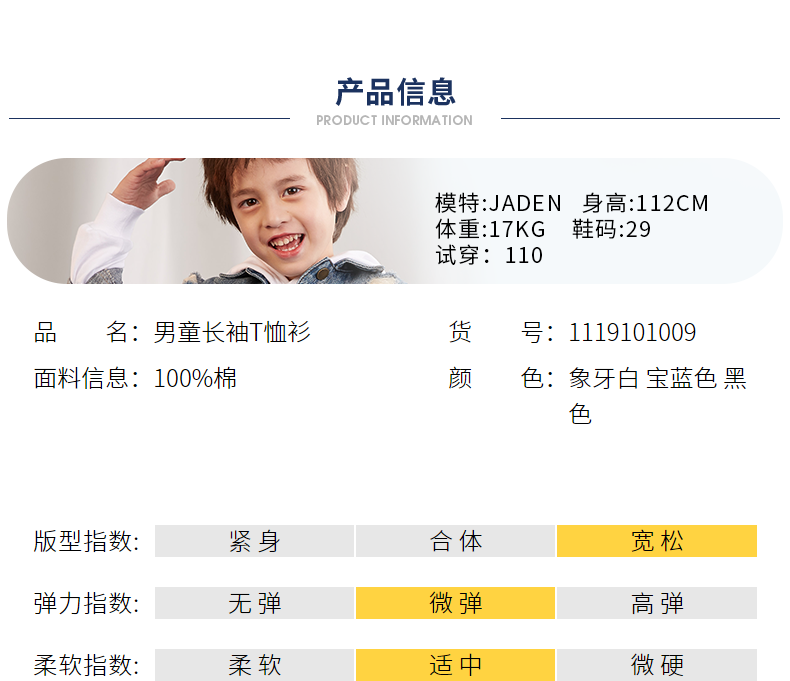
Task: Click color list 象牙白 宝蓝色 黑色
Action: (x=657, y=396)
